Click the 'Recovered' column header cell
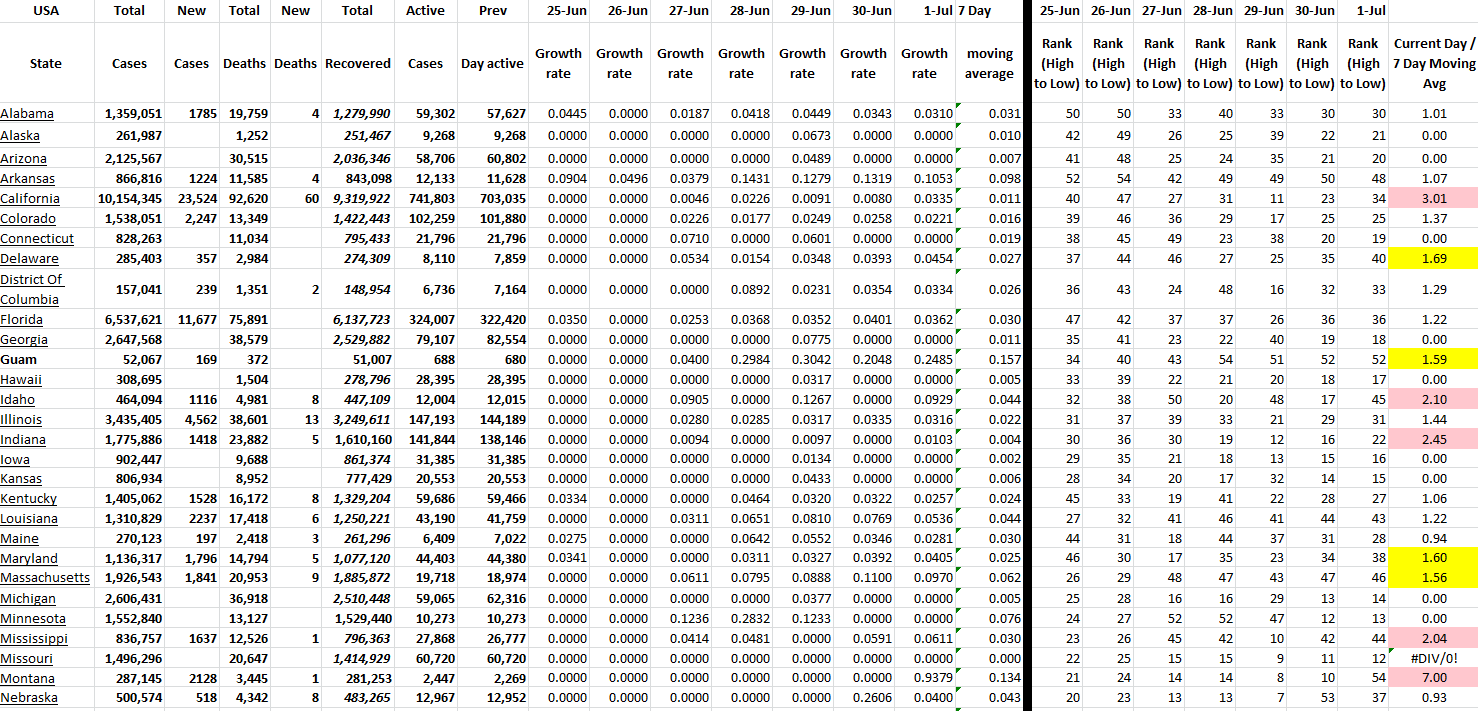 coord(357,63)
